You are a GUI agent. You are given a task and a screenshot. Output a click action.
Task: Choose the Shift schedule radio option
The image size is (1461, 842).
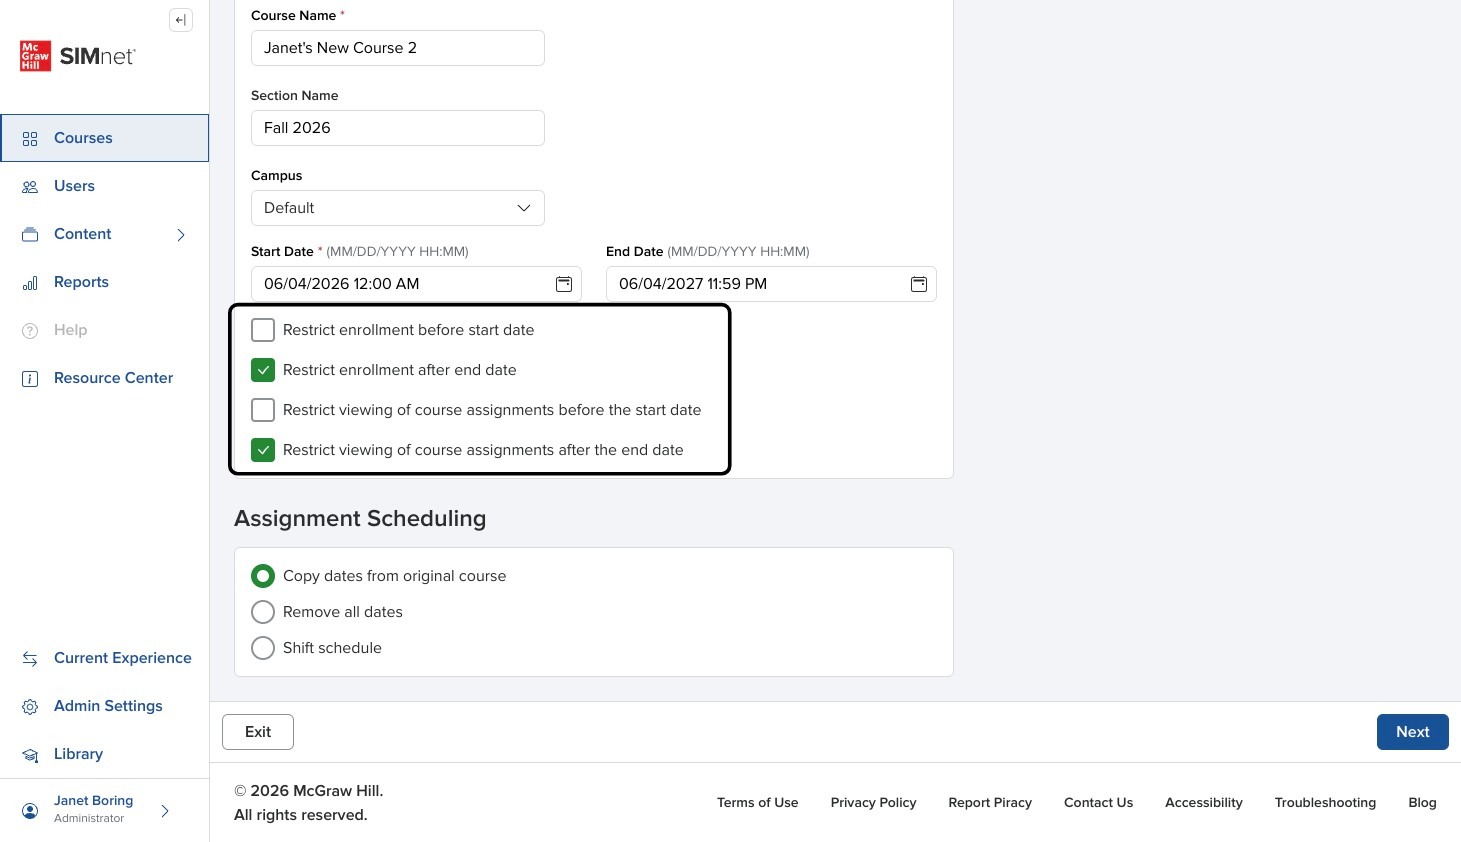coord(263,648)
